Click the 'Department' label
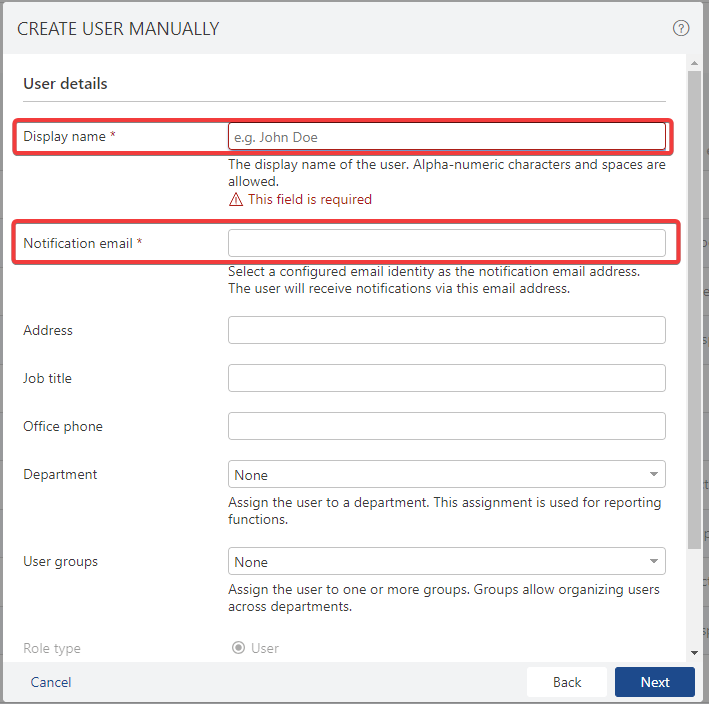Viewport: 709px width, 704px height. pyautogui.click(x=60, y=474)
